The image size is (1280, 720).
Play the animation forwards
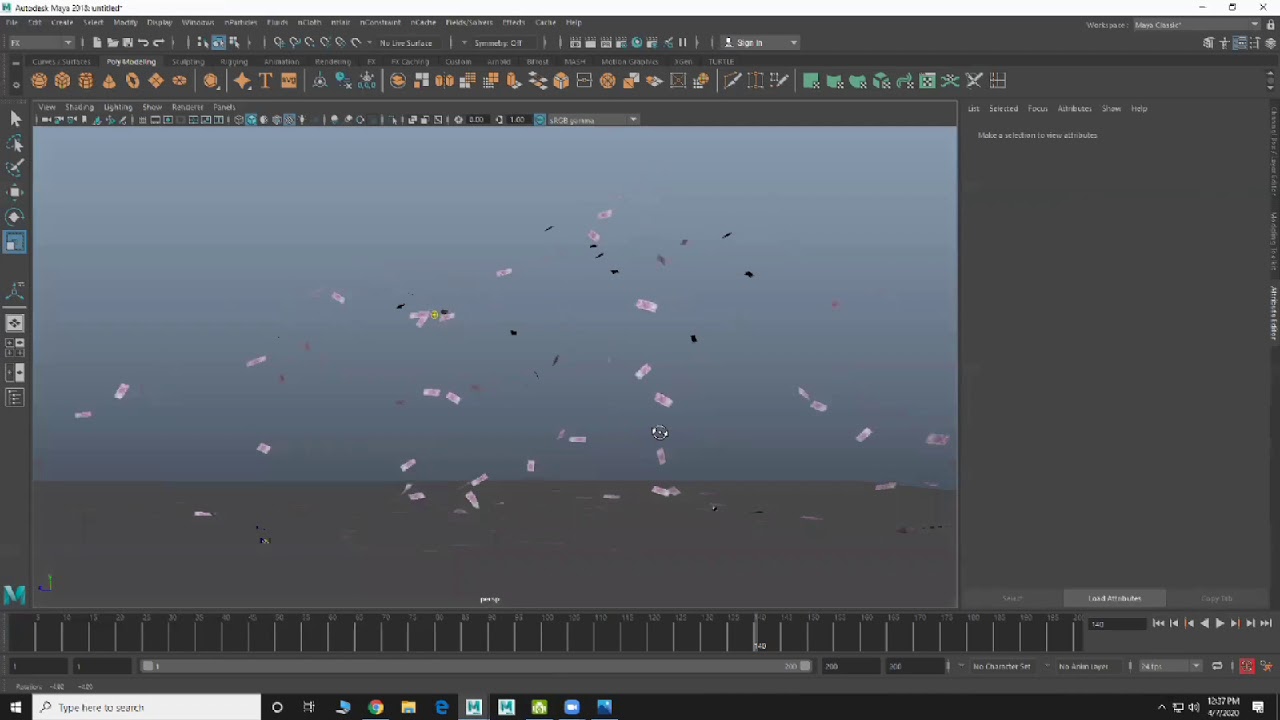click(1220, 623)
